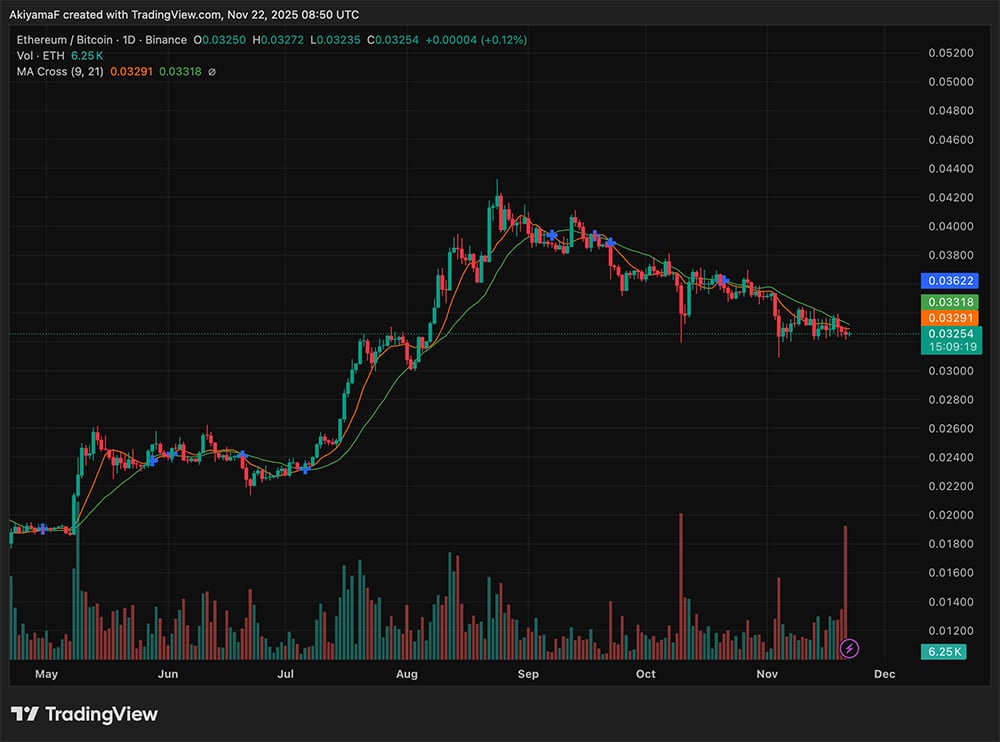Click the tallest red volume bar in October

coord(681,585)
